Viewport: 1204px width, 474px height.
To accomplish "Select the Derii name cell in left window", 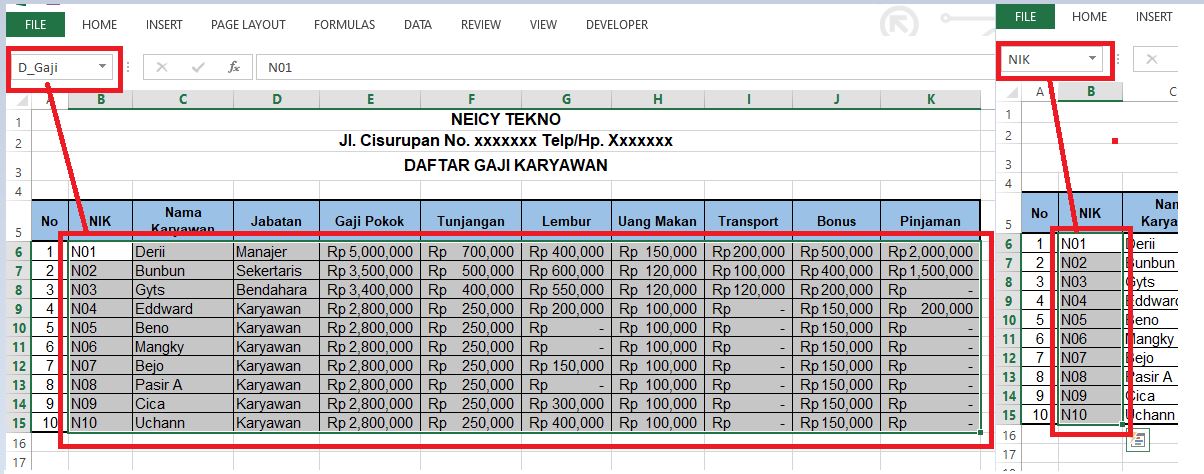I will [x=183, y=251].
